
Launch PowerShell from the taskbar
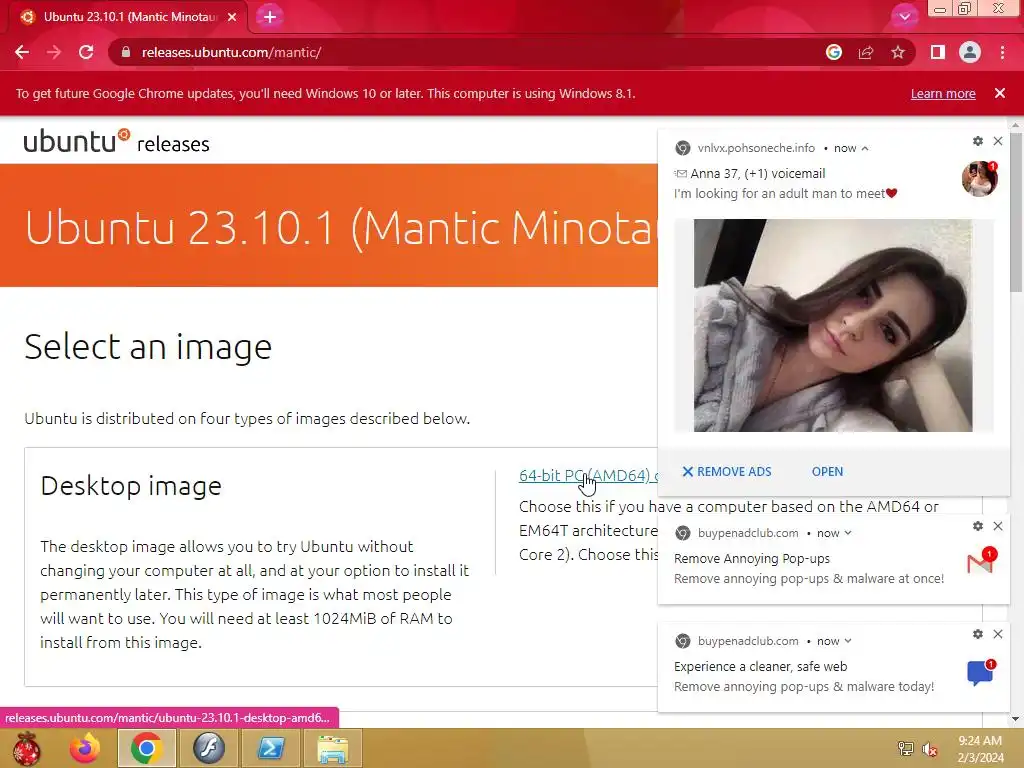click(270, 748)
